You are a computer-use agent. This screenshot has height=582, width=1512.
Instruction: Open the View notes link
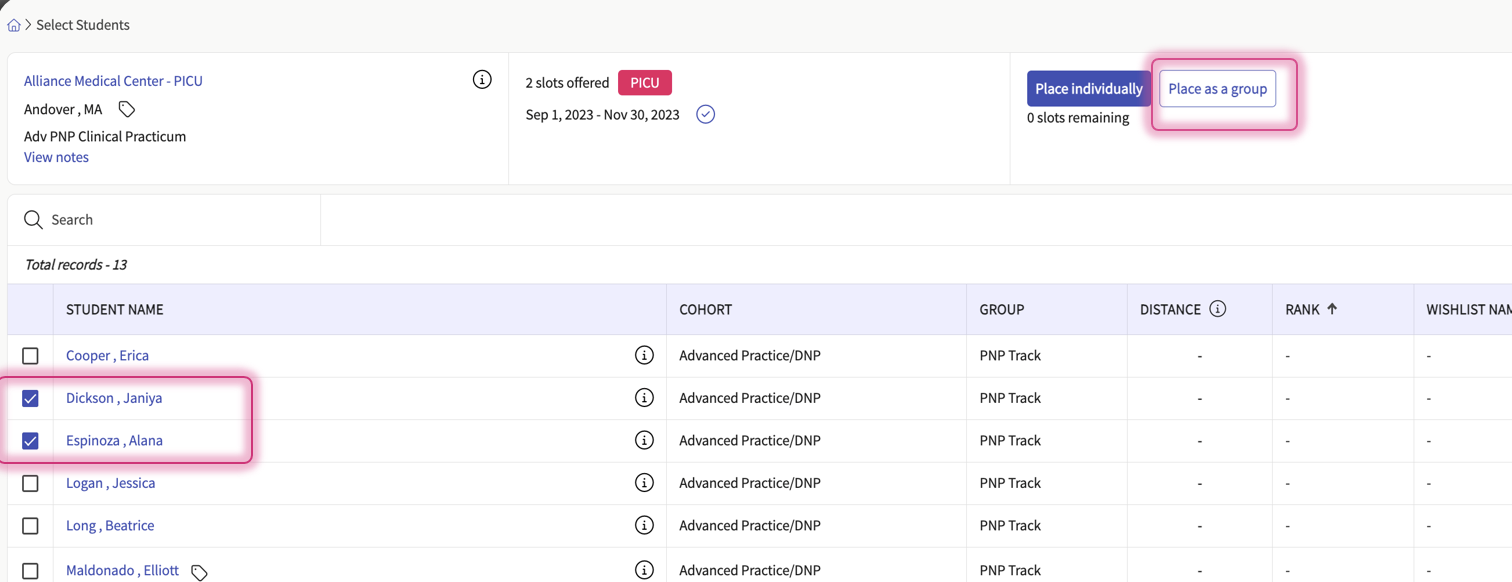pyautogui.click(x=56, y=157)
